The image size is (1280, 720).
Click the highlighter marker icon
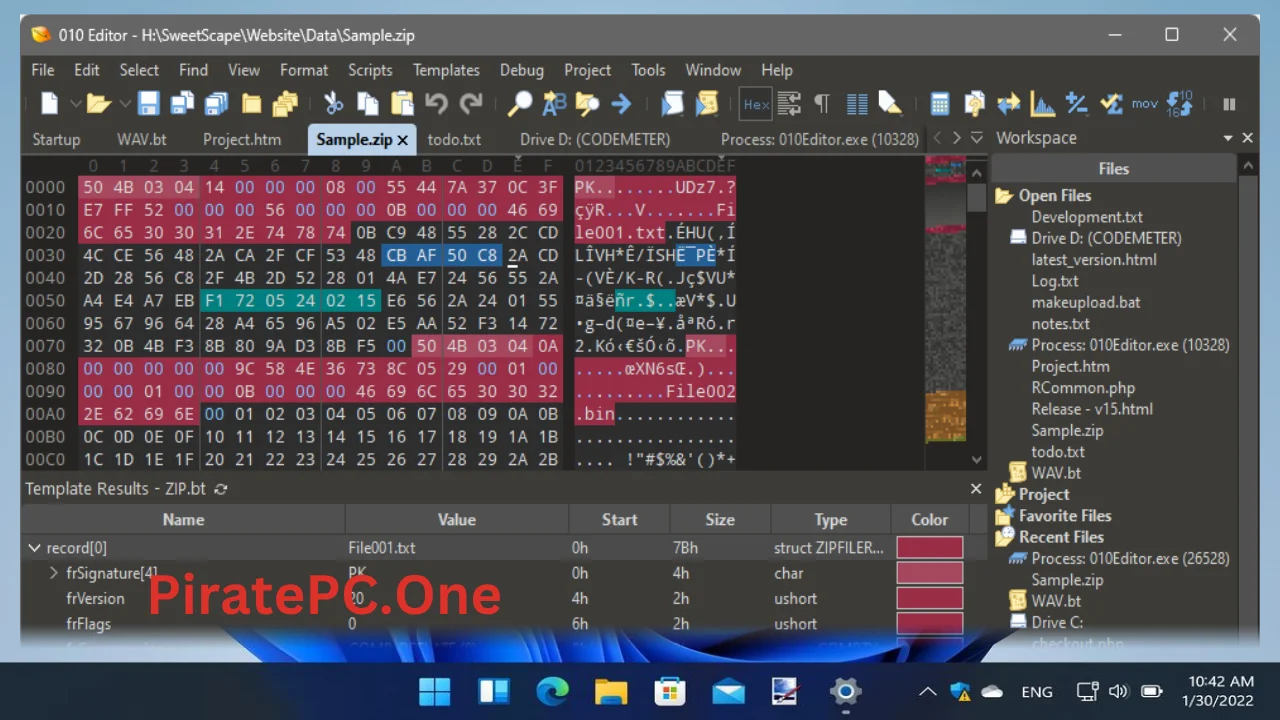(x=890, y=103)
